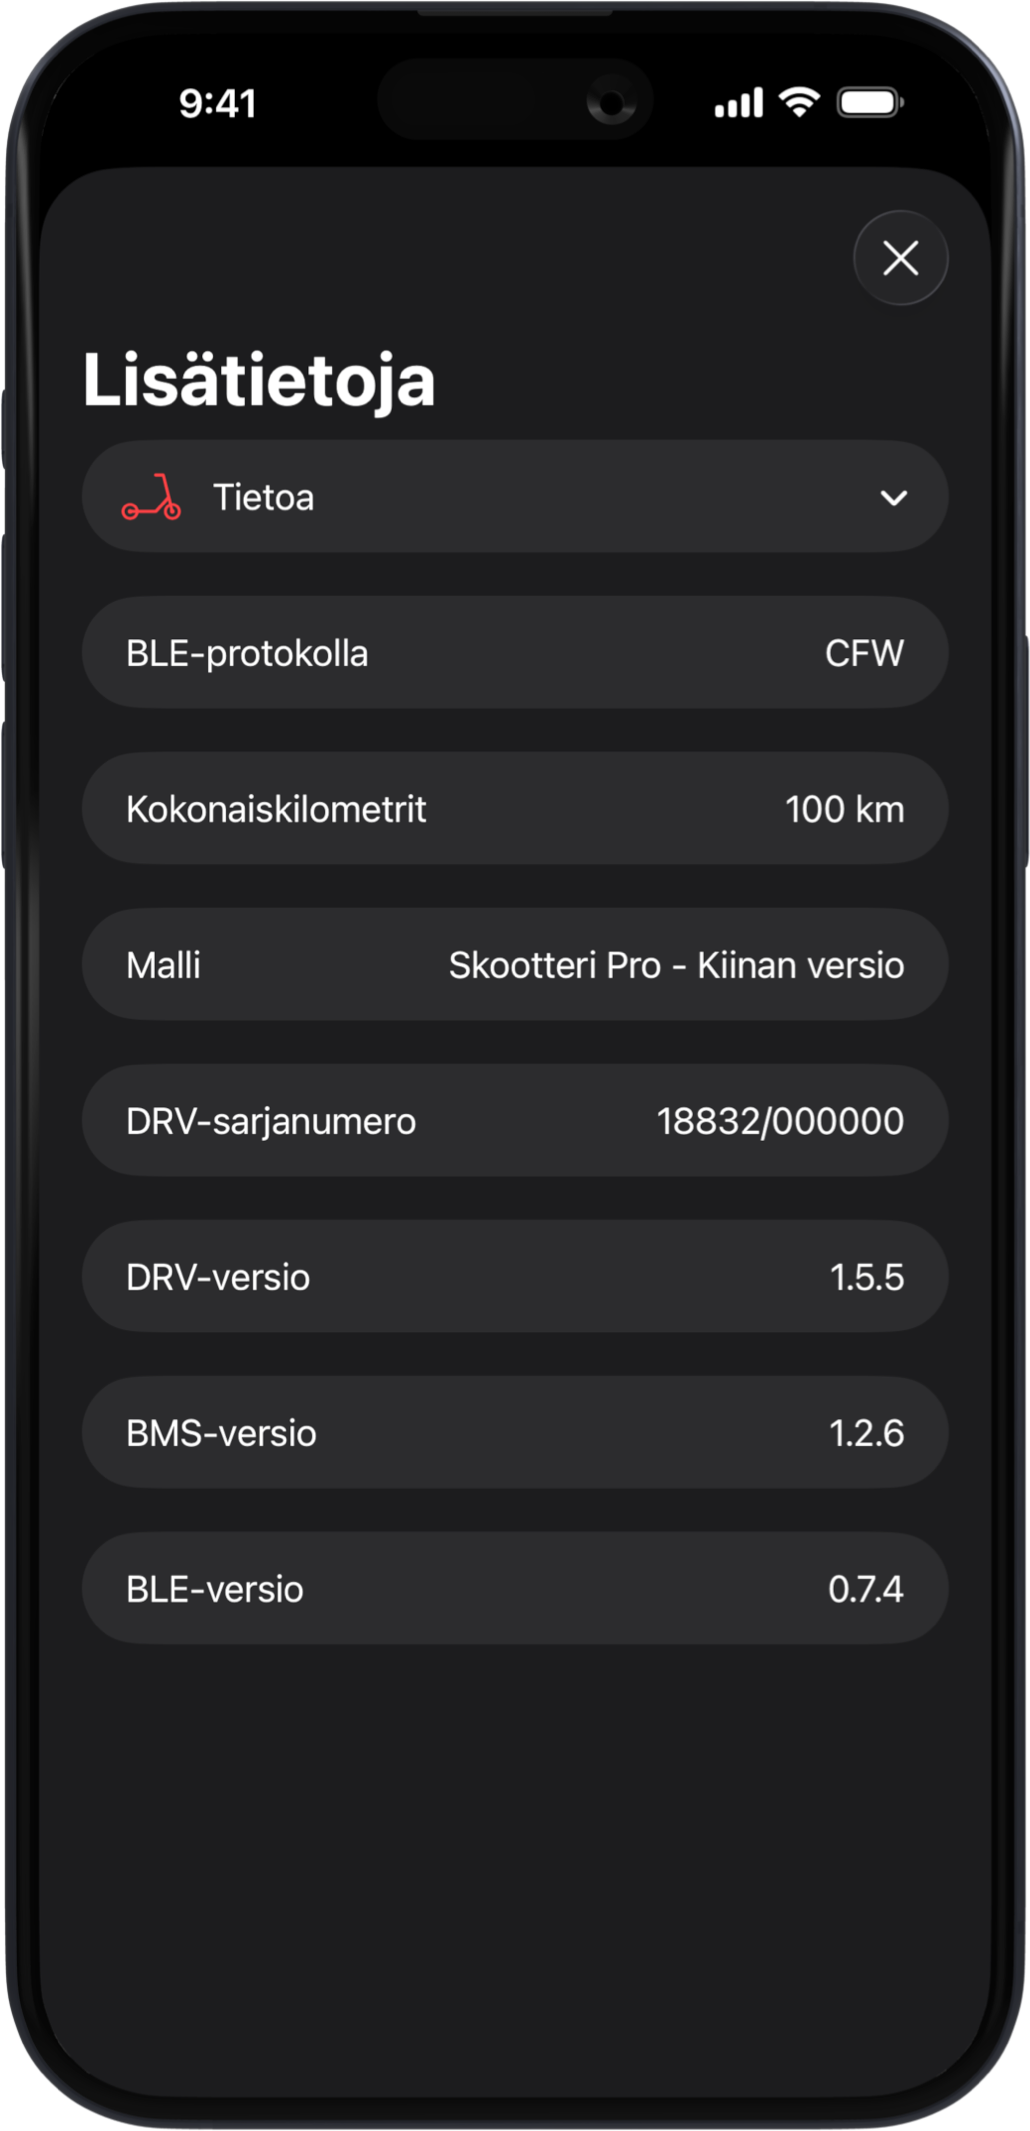Select Skootteri Pro - Kiinan versio text
Screen dimensions: 1030x2131
click(676, 966)
